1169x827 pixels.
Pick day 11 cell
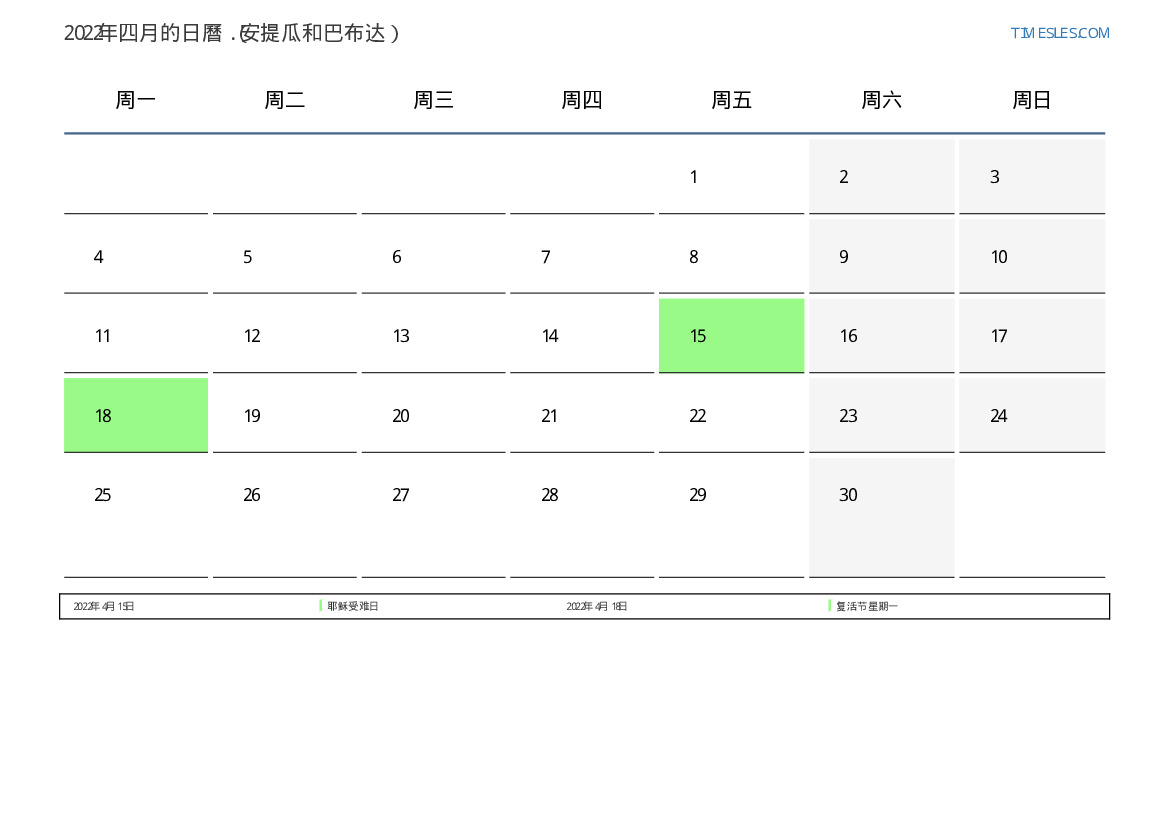(136, 336)
